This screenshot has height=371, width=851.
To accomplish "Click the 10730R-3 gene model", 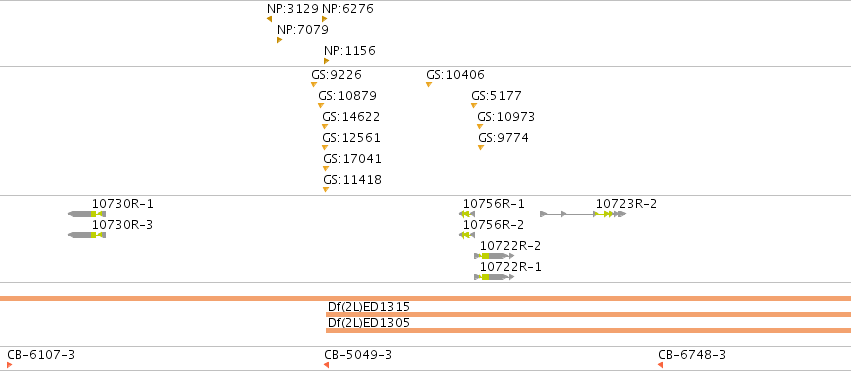I will point(87,235).
